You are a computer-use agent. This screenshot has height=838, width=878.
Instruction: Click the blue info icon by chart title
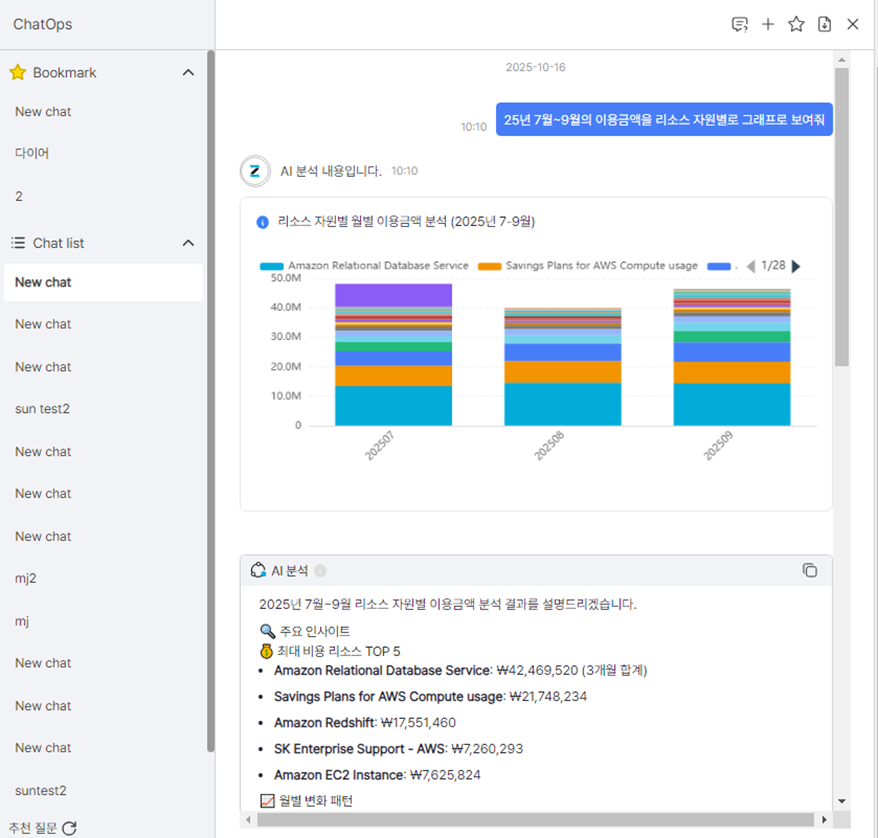coord(263,222)
